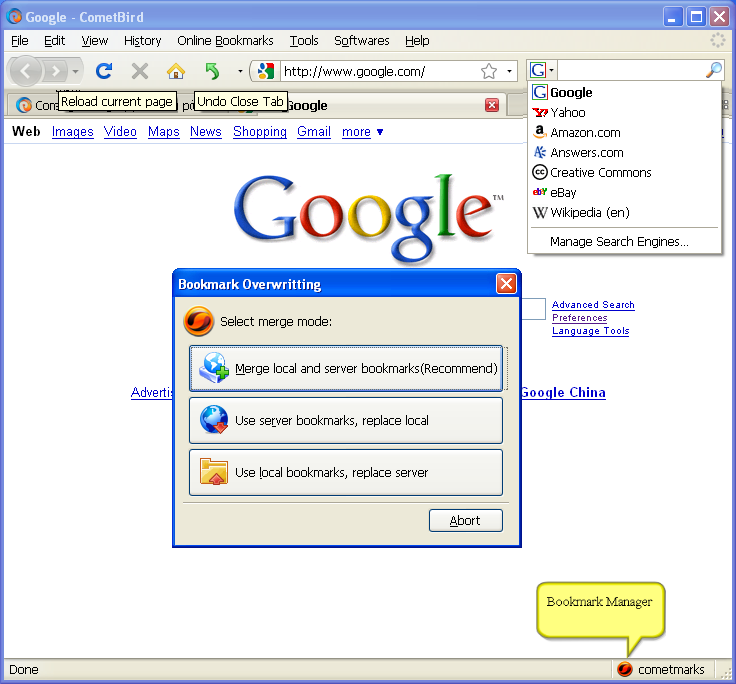Stop loading with the X toolbar icon
The width and height of the screenshot is (736, 684).
coord(140,71)
